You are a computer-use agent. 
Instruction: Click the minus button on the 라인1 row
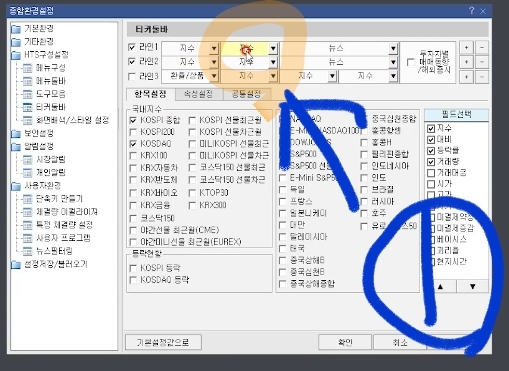tap(482, 48)
